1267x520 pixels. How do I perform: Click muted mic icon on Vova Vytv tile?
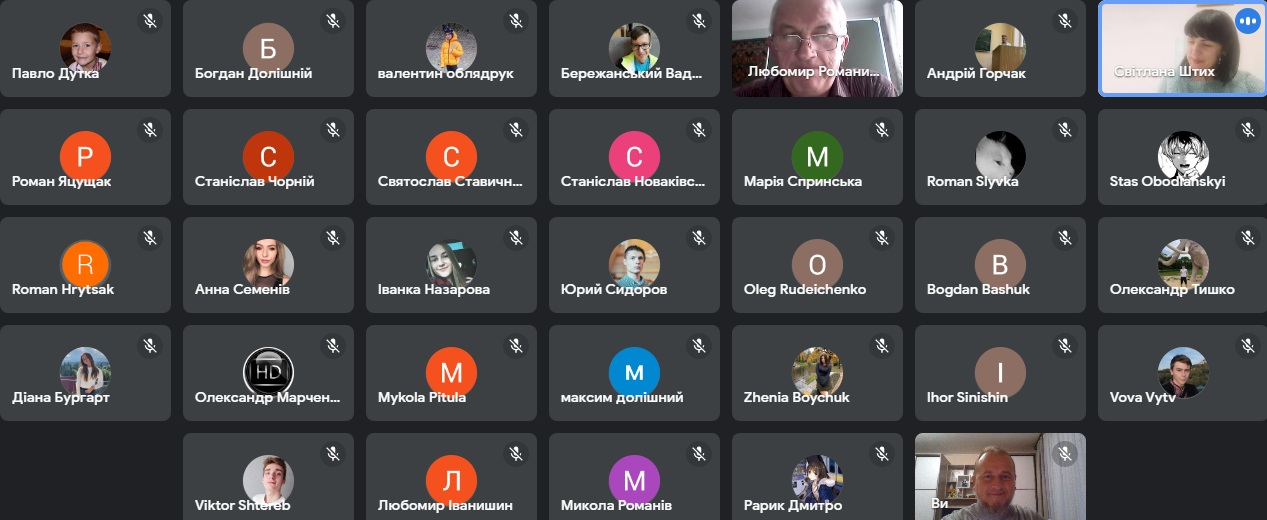(1247, 346)
